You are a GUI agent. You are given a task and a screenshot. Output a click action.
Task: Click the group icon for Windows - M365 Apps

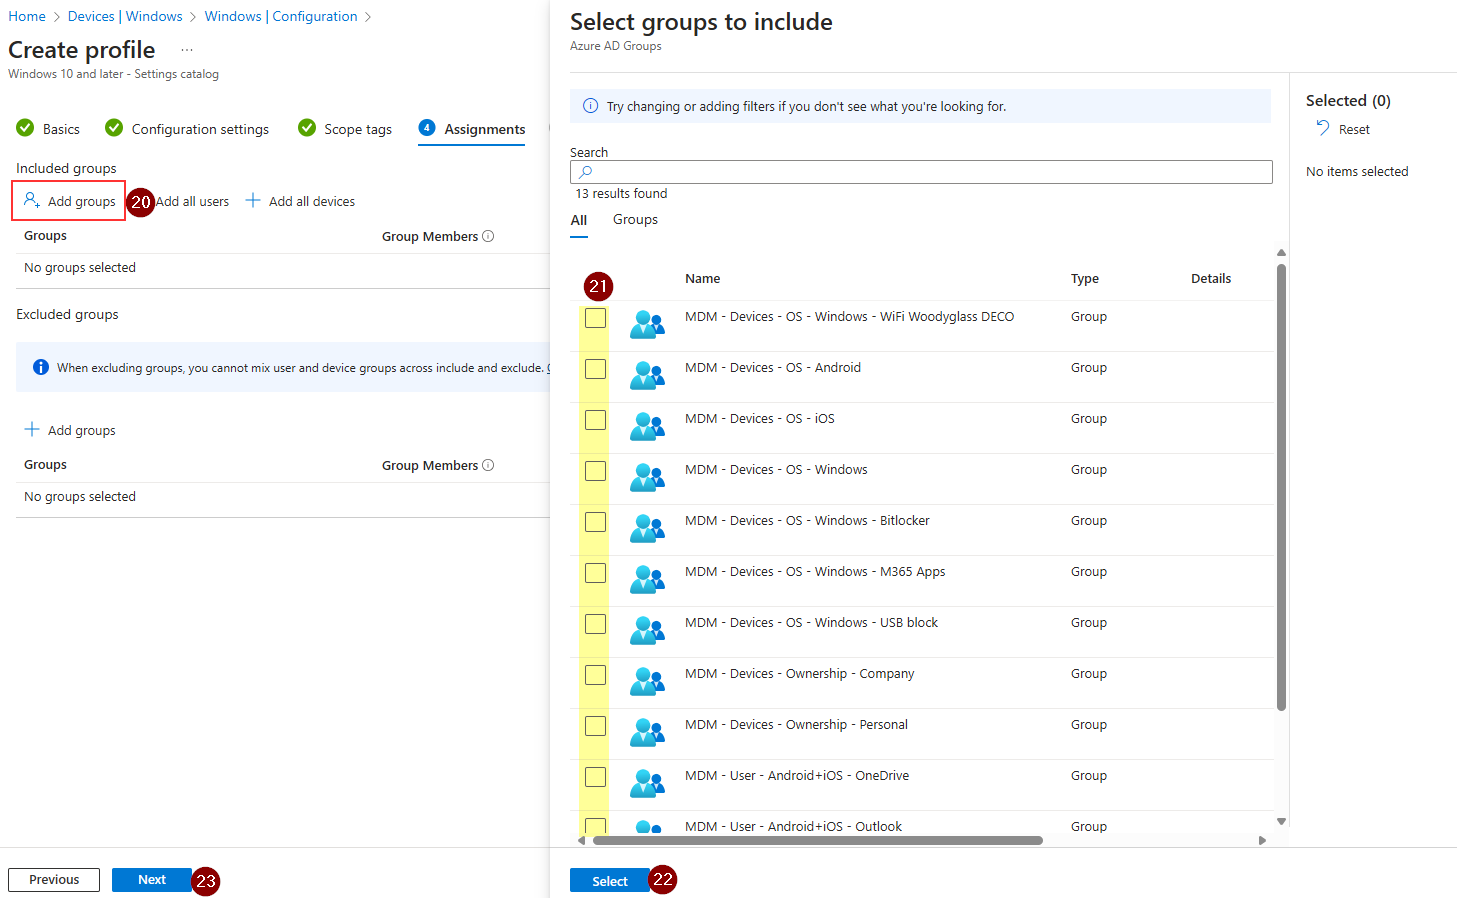click(647, 580)
